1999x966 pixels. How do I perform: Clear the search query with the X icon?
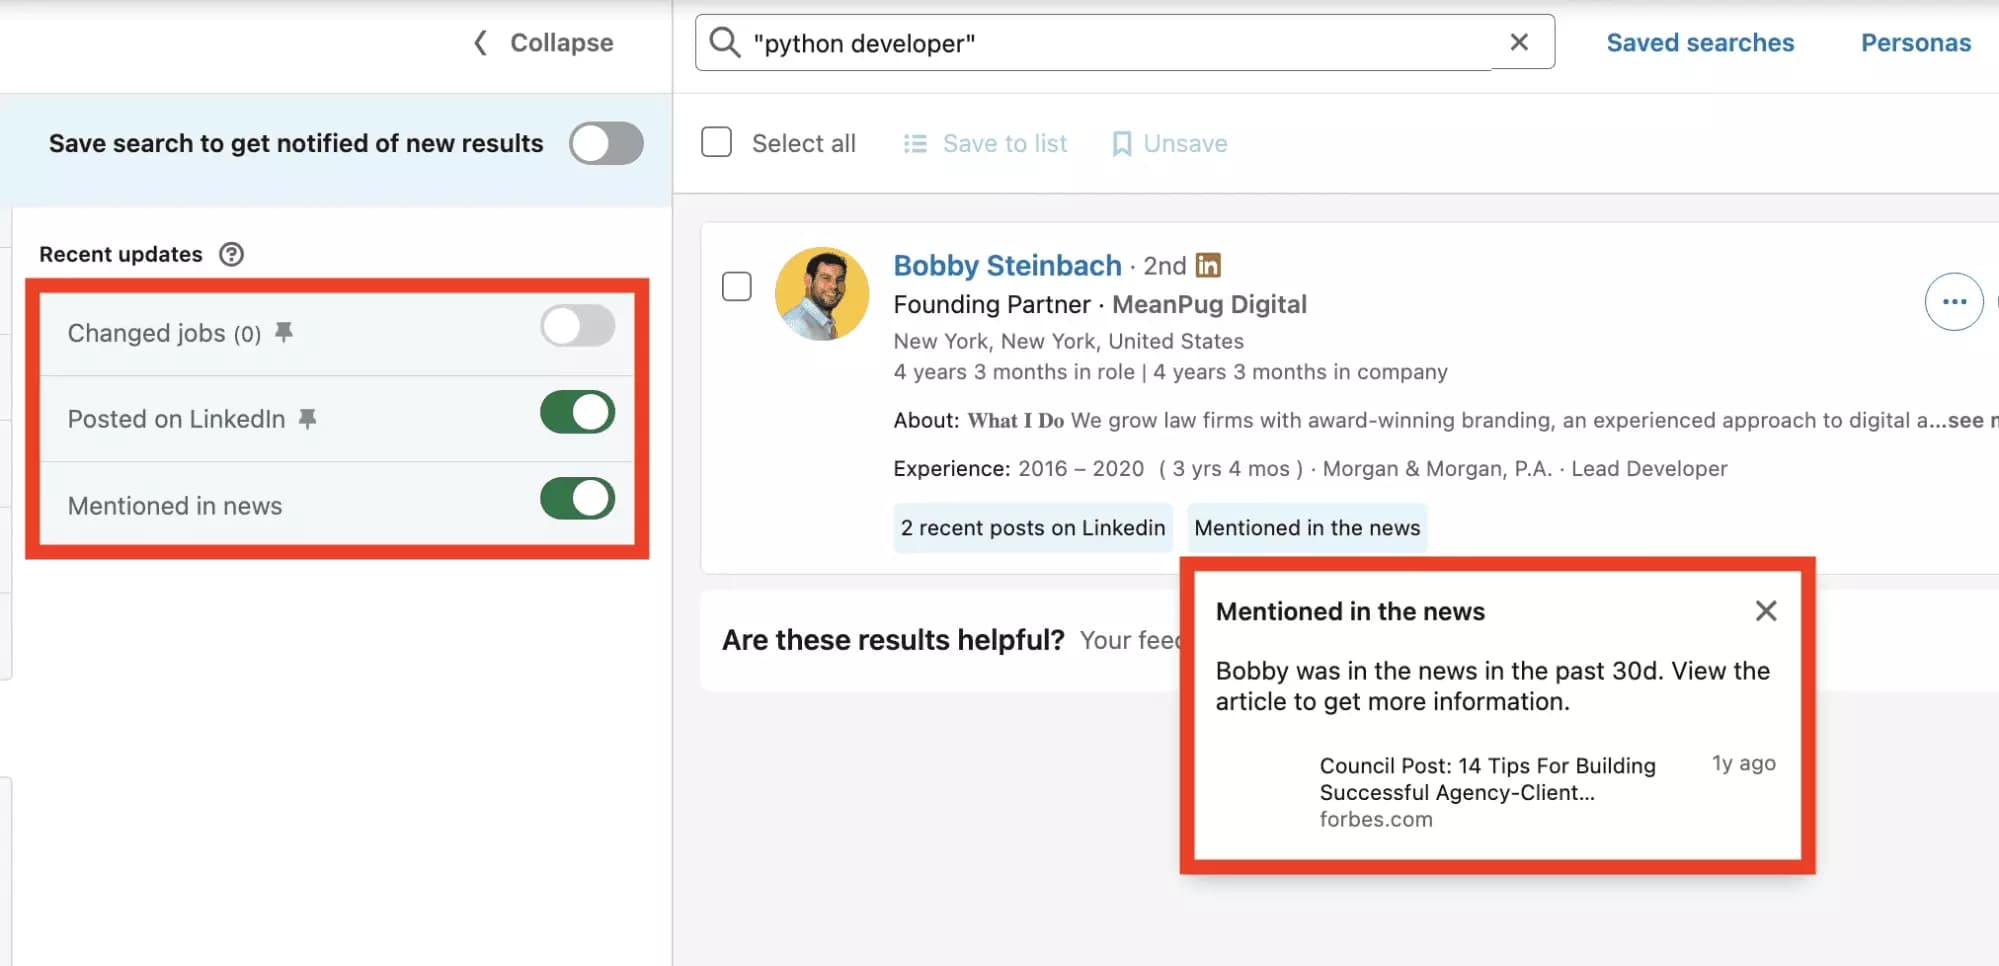(1519, 42)
